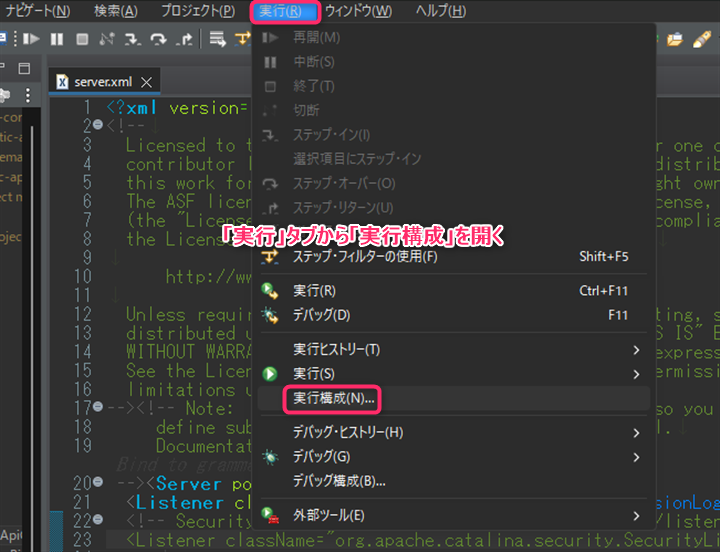Open デバッグ構成(B)... dialog
This screenshot has height=552, width=720.
coord(454,481)
